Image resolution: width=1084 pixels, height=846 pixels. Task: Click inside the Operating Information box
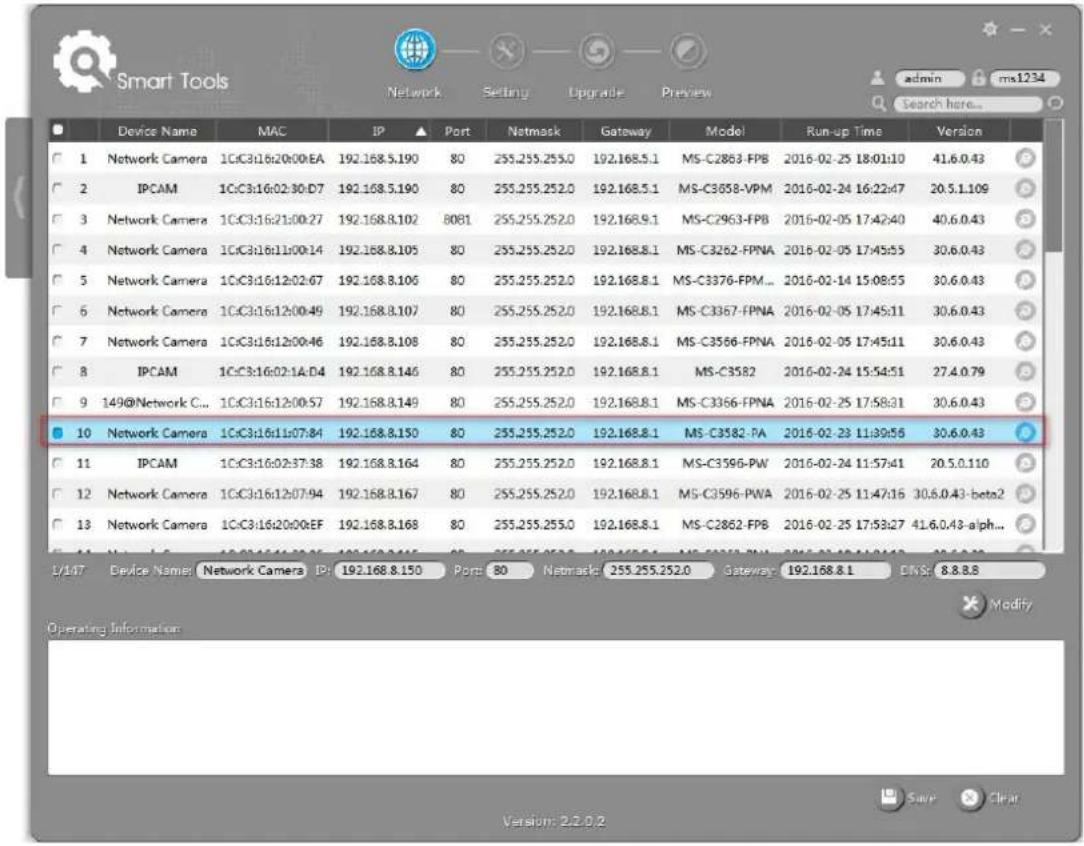coord(556,707)
